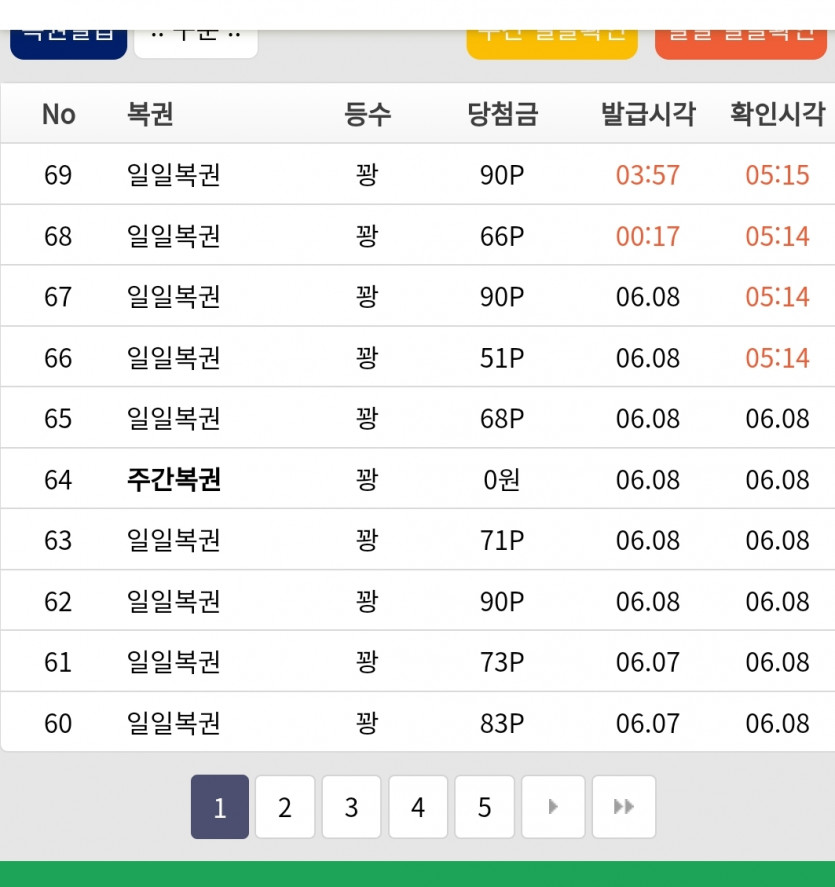835x887 pixels.
Task: Open the white '.. 구분 ..' filter dropdown
Action: coord(196,43)
